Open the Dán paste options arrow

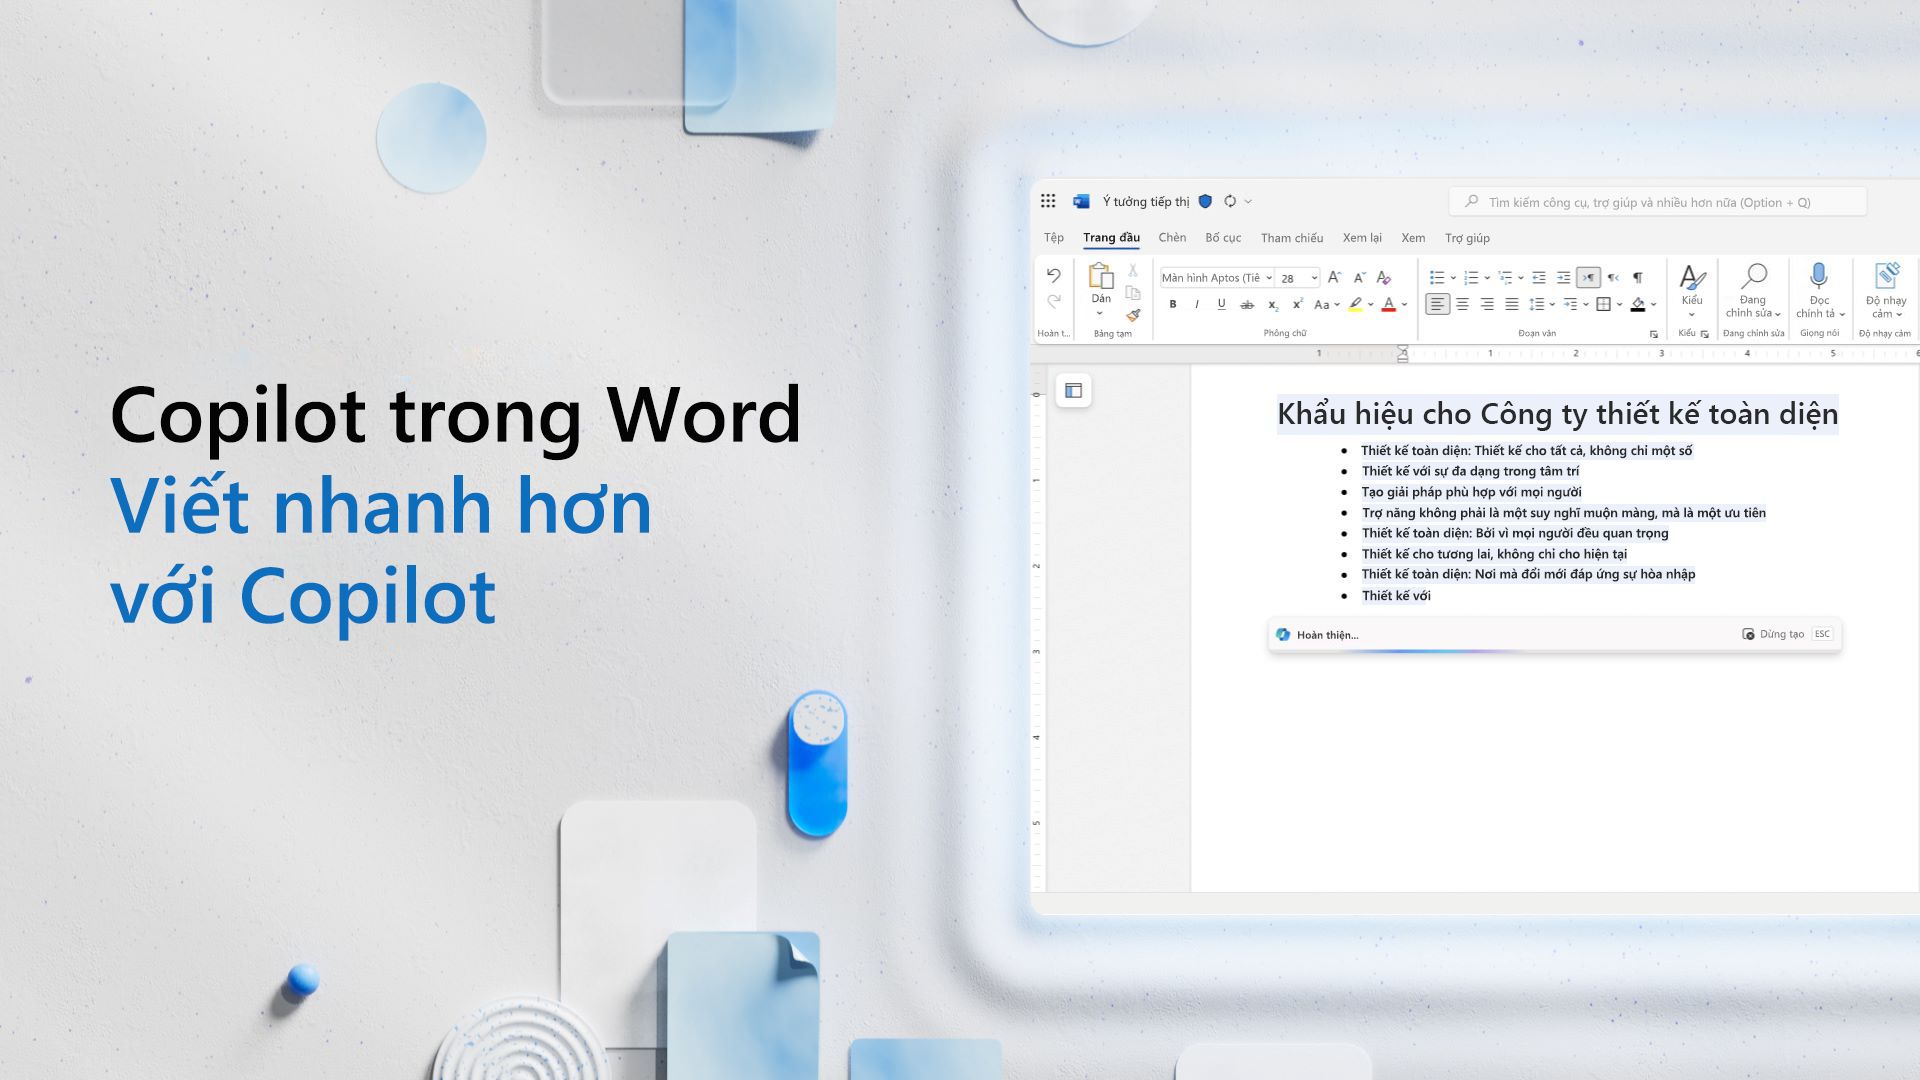(x=1100, y=314)
